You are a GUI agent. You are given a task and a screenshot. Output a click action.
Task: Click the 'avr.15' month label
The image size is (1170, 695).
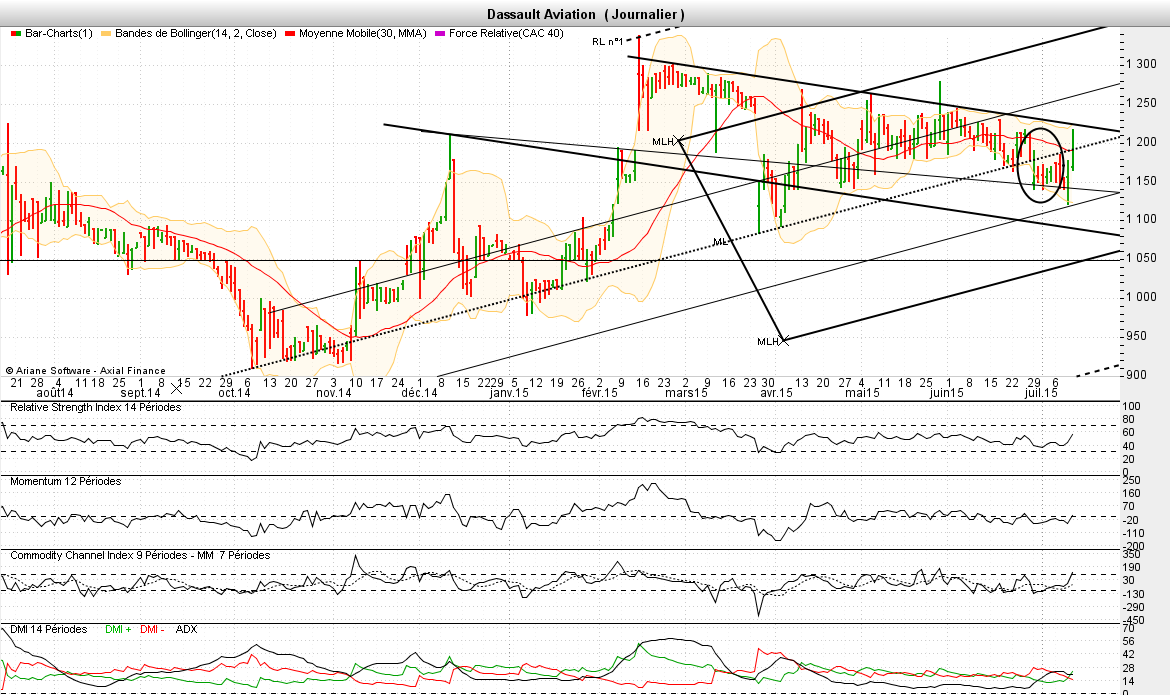click(x=777, y=393)
